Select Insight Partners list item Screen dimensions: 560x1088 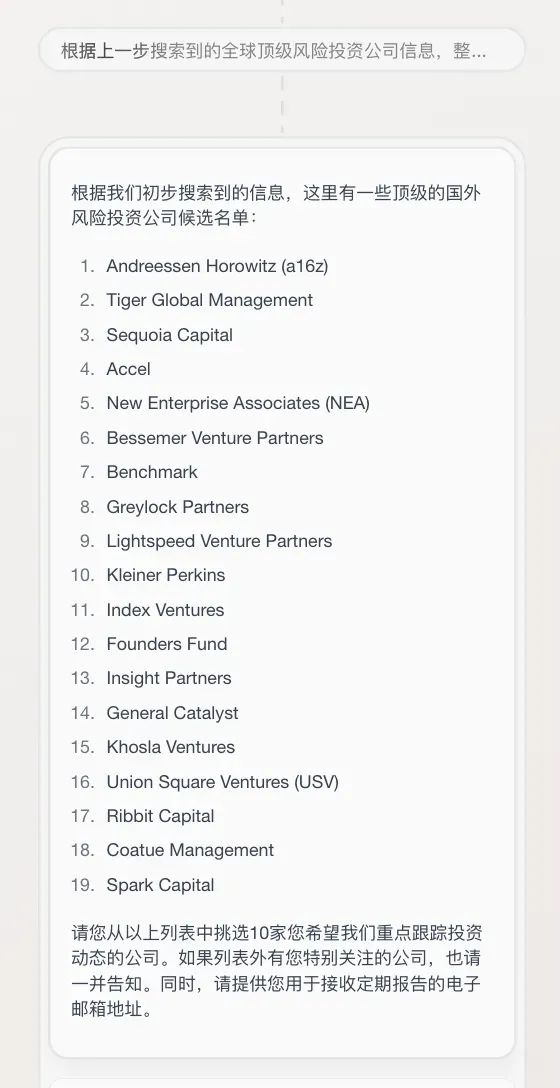coord(169,678)
